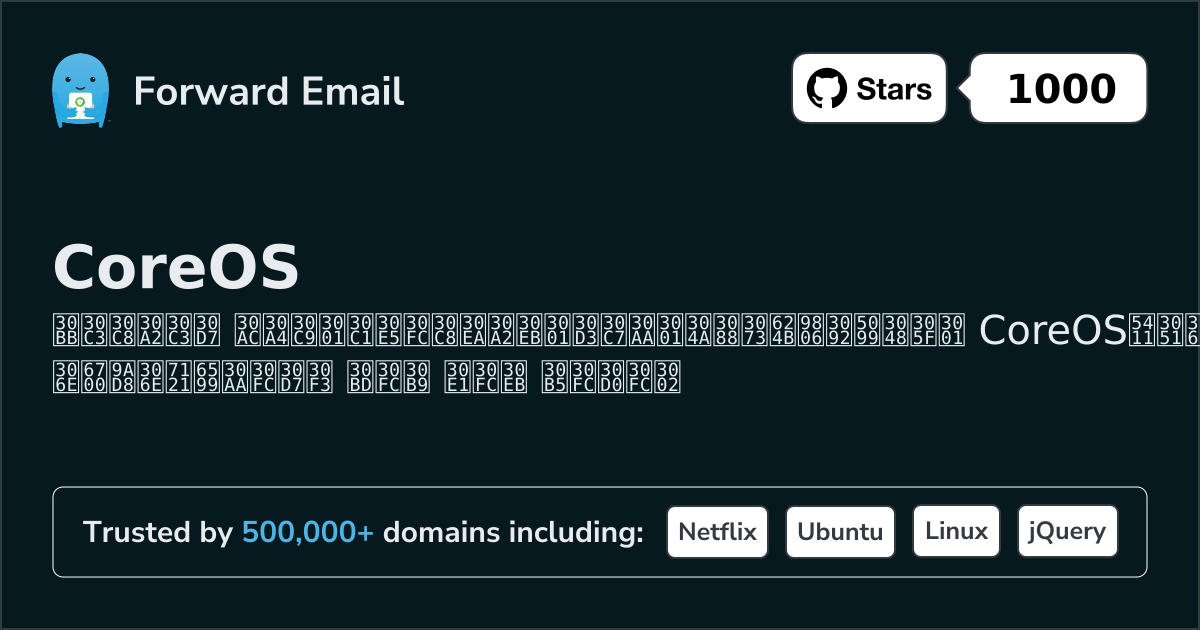Image resolution: width=1200 pixels, height=630 pixels.
Task: Click empty space right of the jQuery badge
Action: (x=1132, y=532)
